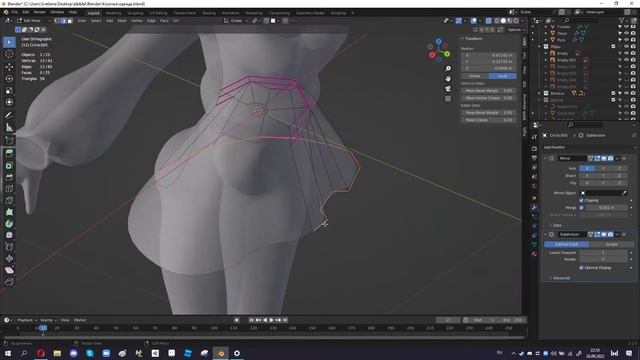Toggle Mirror Axis X button

[587, 168]
